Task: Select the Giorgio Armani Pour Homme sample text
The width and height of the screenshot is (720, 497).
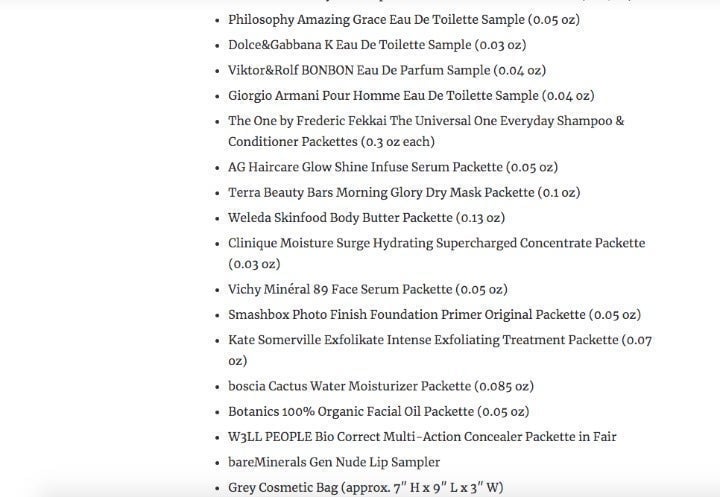Action: [411, 96]
